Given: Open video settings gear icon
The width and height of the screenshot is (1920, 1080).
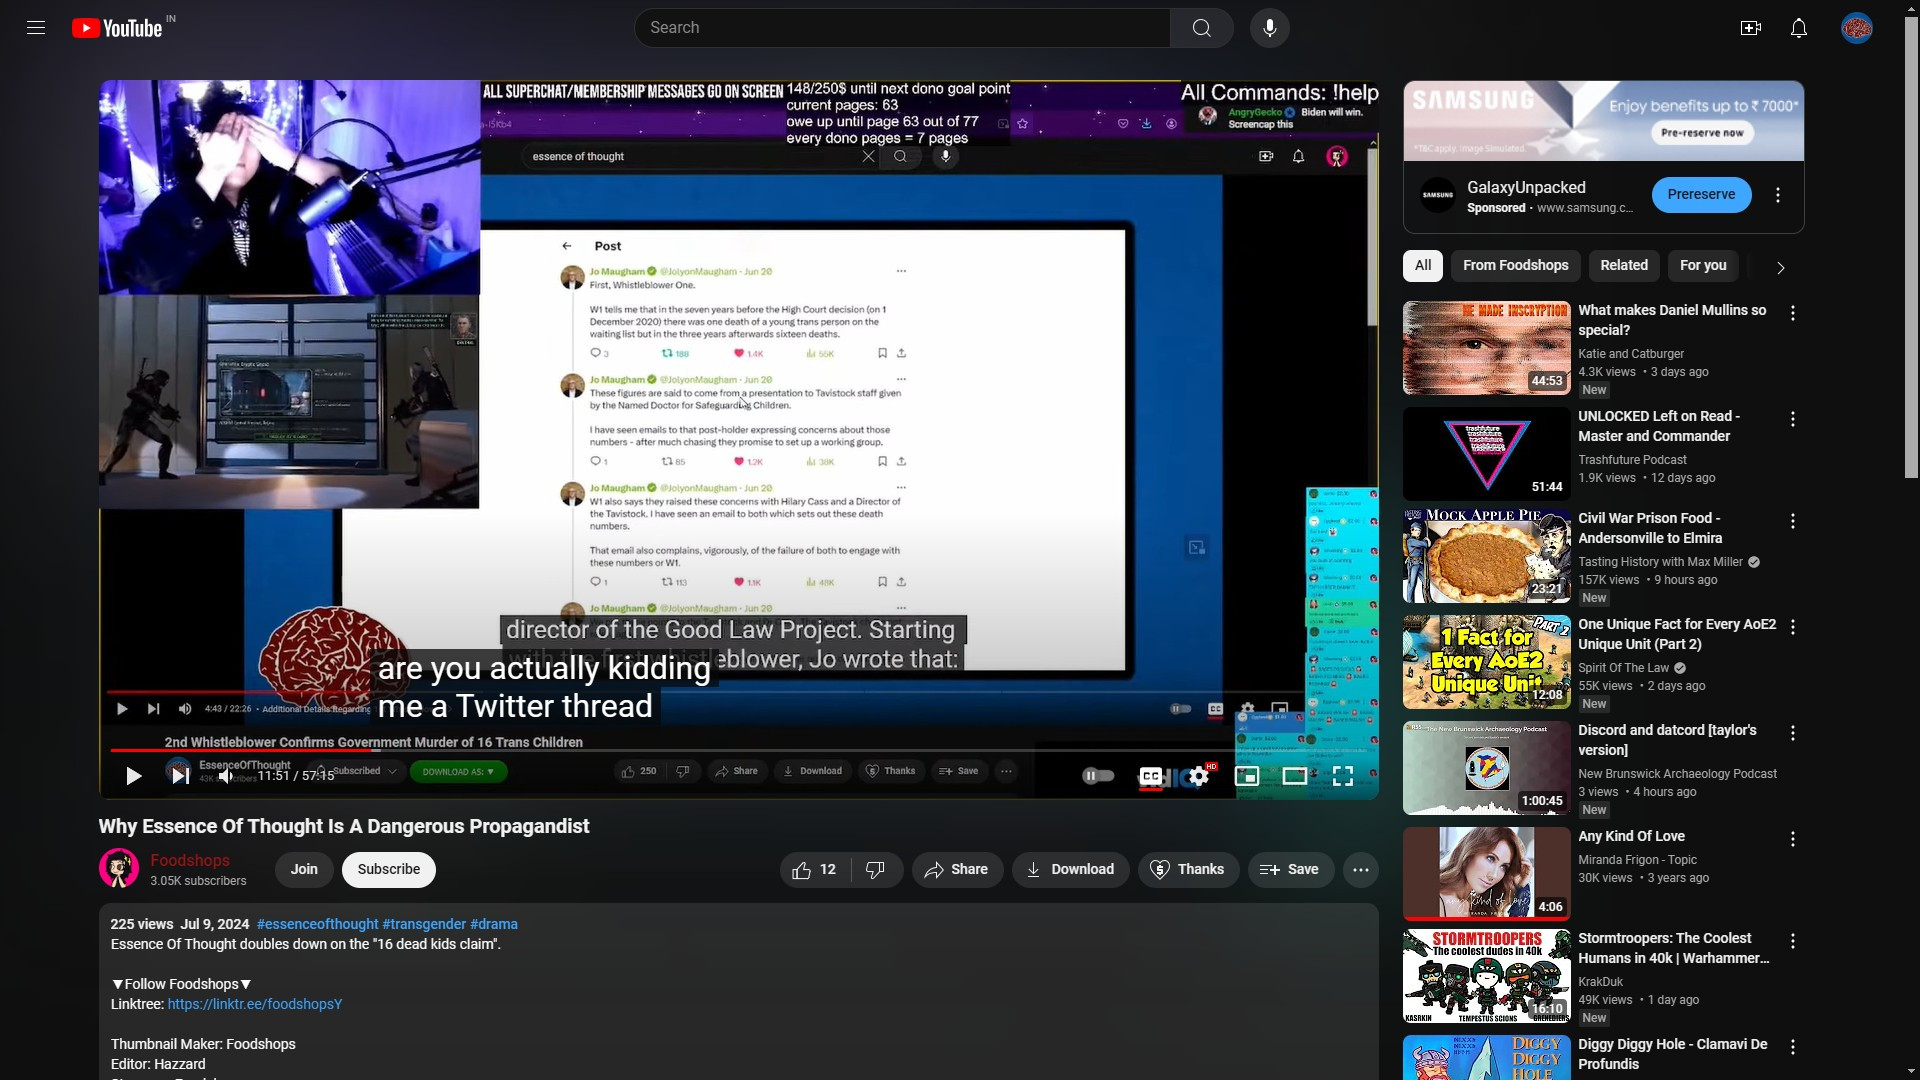Looking at the screenshot, I should [x=1197, y=775].
